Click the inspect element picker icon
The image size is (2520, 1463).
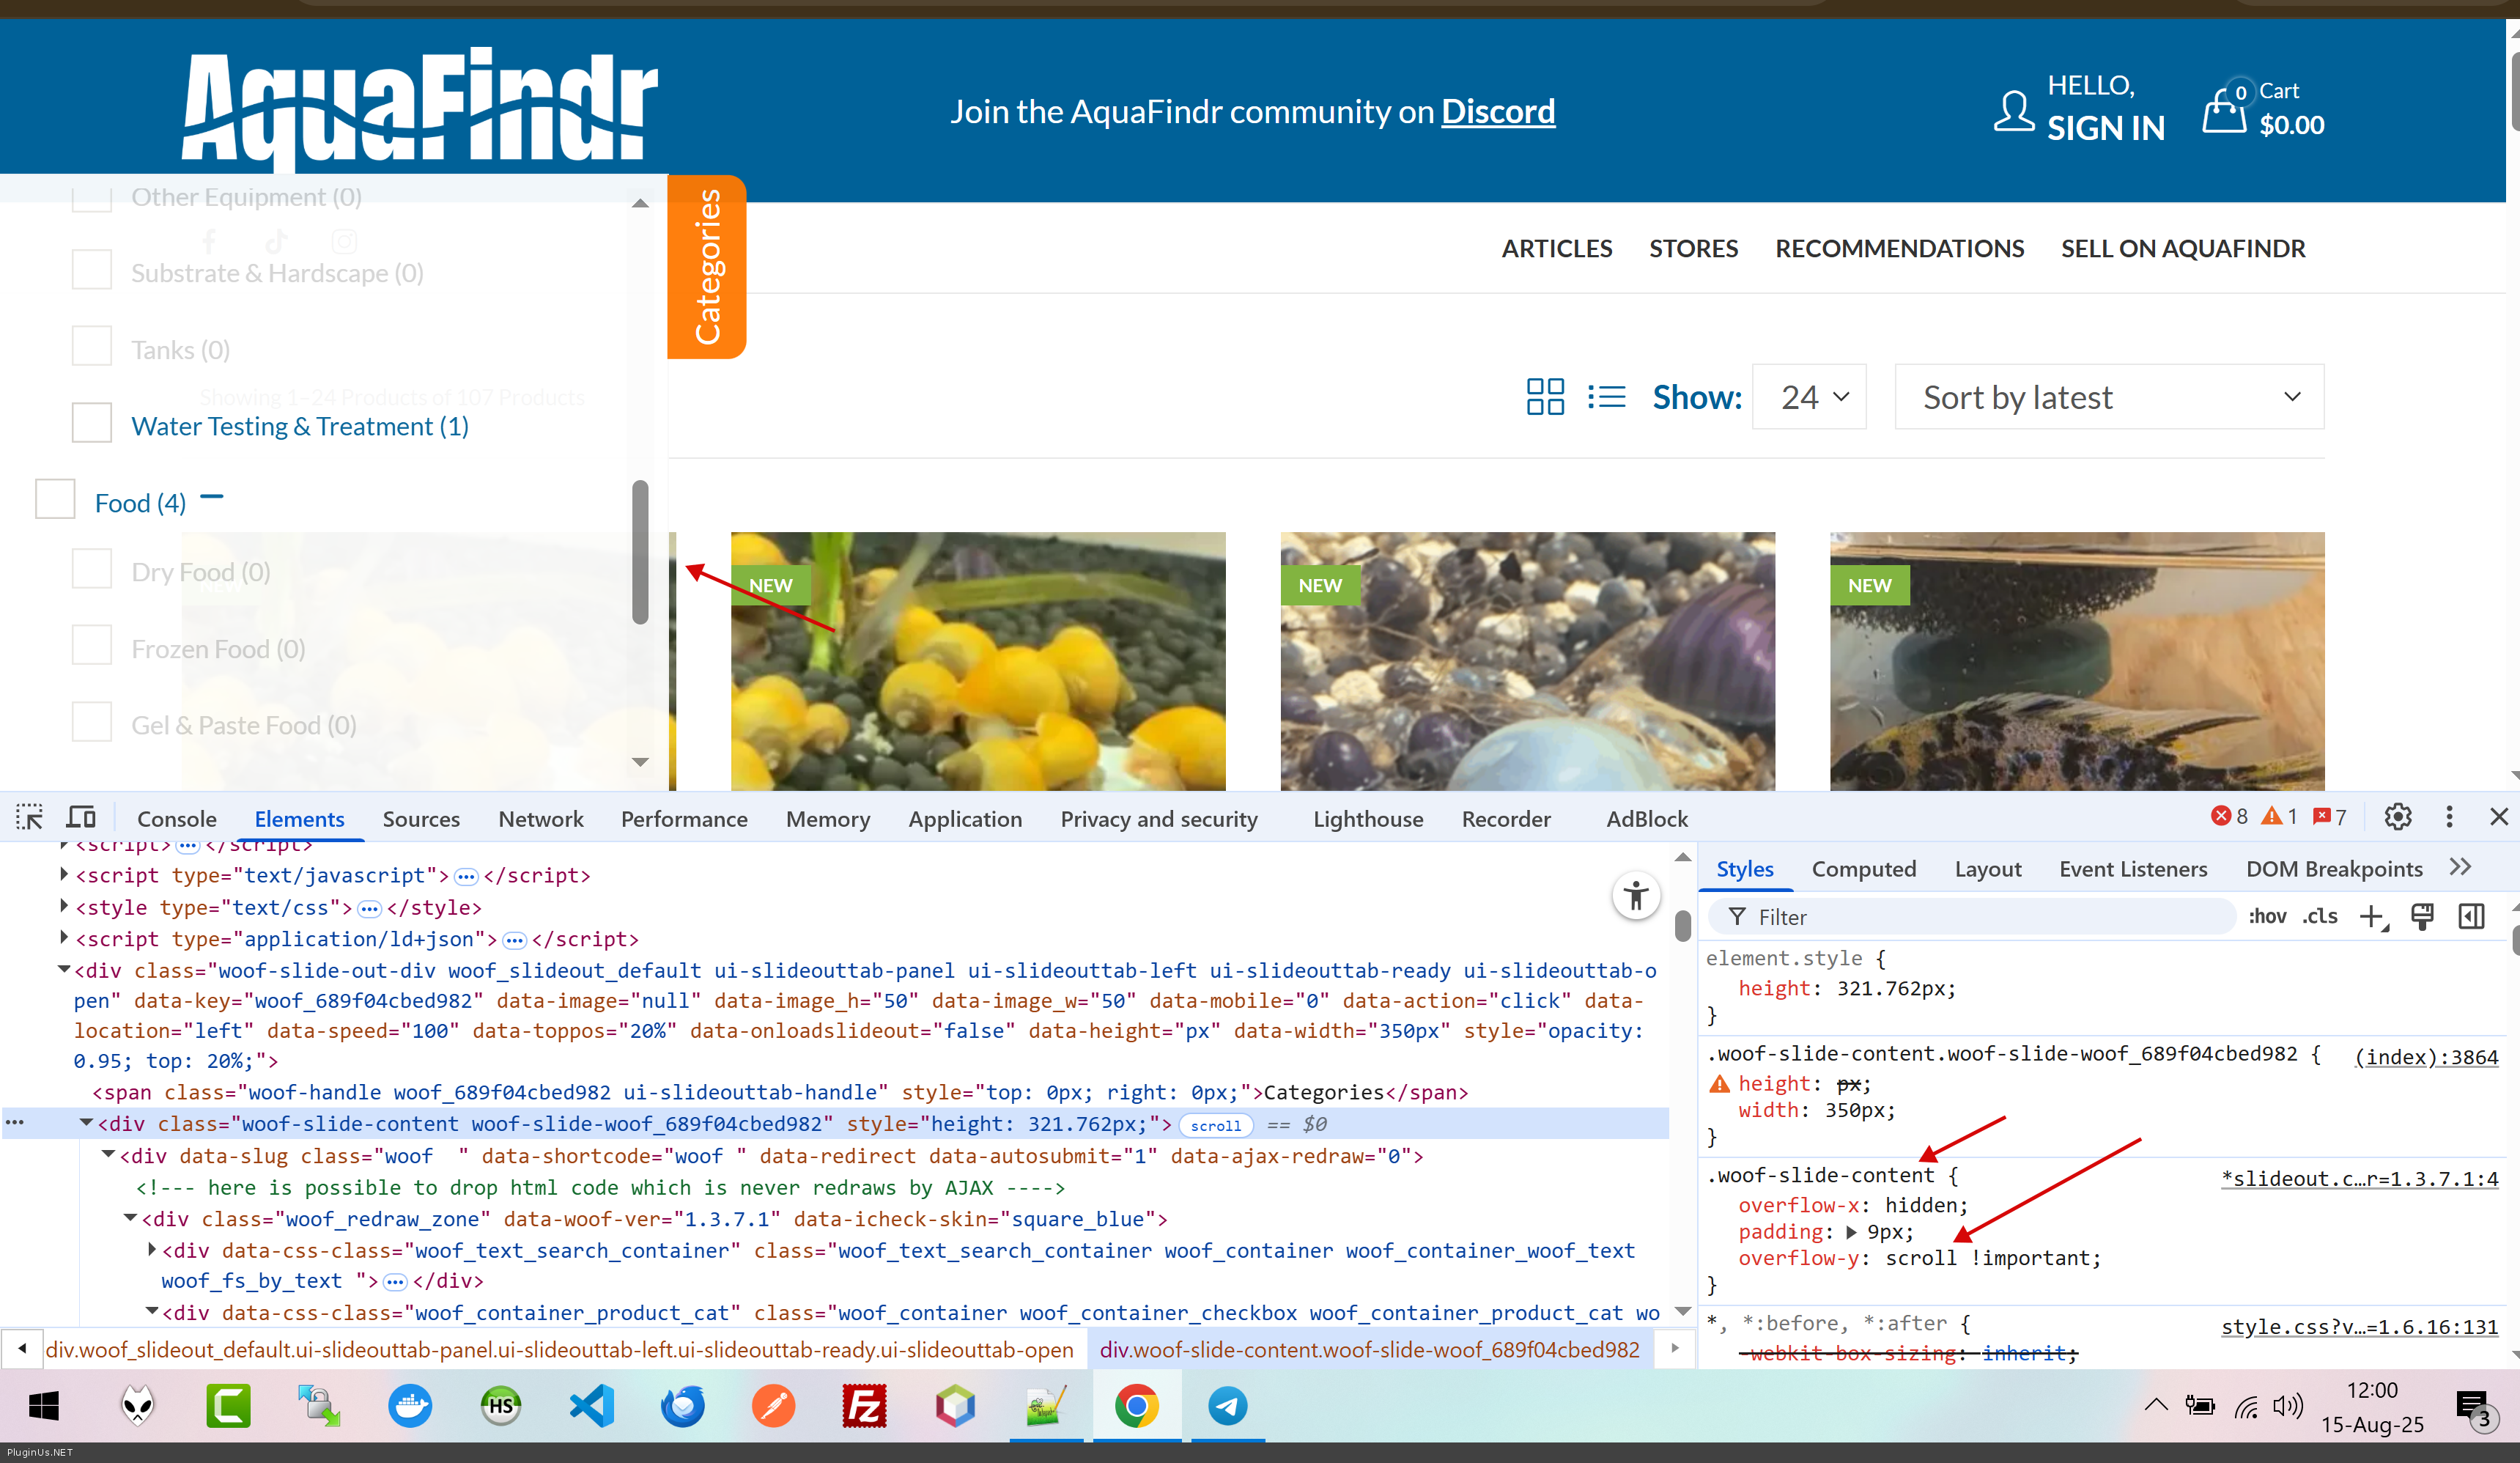pyautogui.click(x=29, y=817)
